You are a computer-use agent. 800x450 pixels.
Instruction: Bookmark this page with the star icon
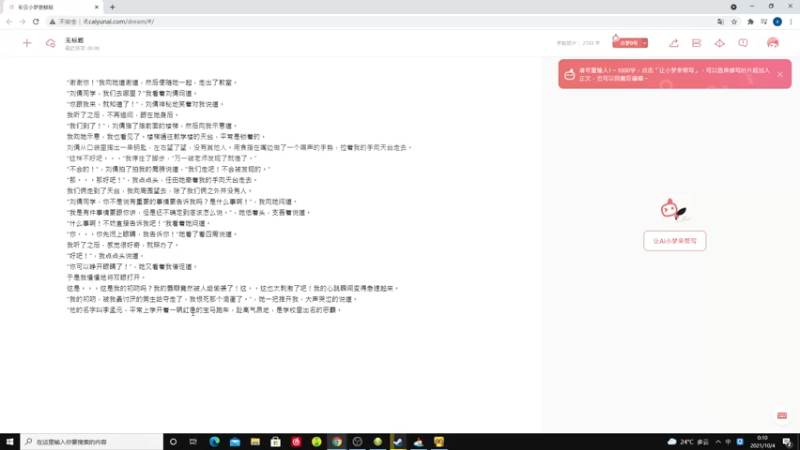734,21
